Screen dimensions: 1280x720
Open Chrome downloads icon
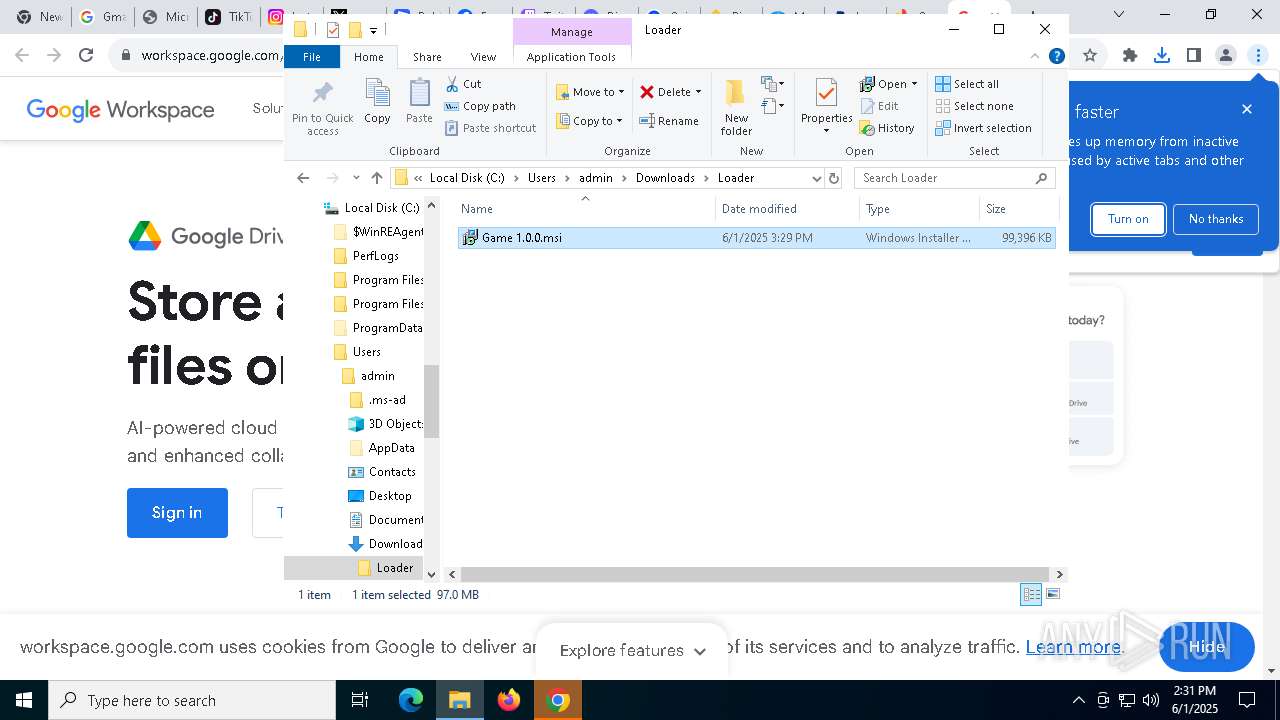pyautogui.click(x=1162, y=56)
